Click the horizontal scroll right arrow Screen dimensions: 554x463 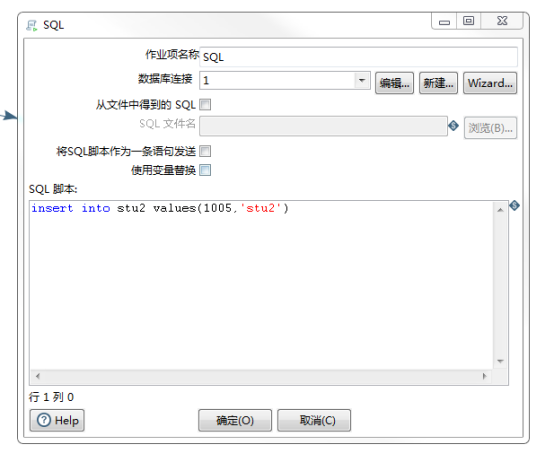(484, 376)
